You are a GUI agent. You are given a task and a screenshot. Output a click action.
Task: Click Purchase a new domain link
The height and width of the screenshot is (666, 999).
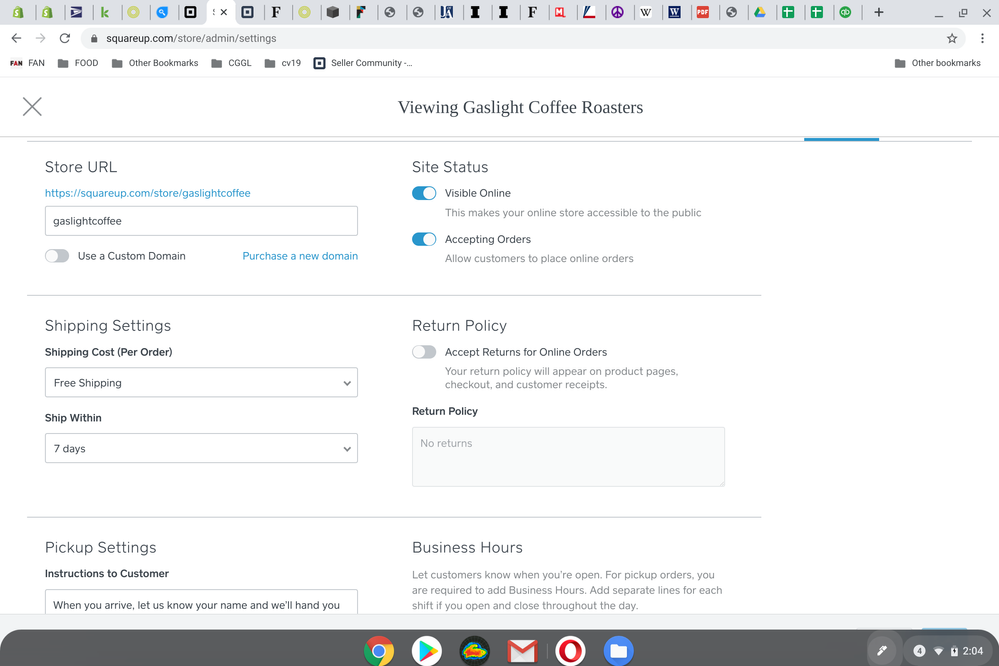click(x=300, y=256)
